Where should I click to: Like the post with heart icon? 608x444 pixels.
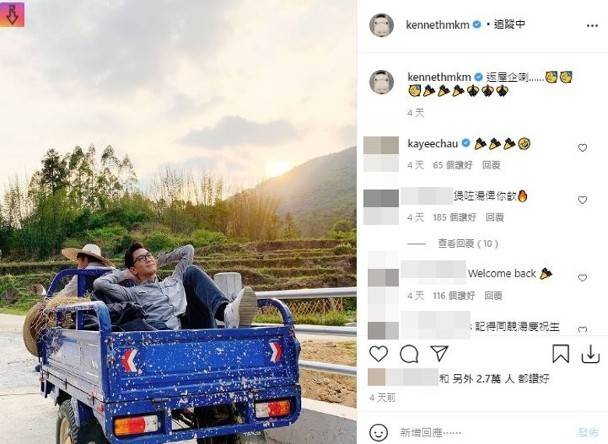(378, 354)
